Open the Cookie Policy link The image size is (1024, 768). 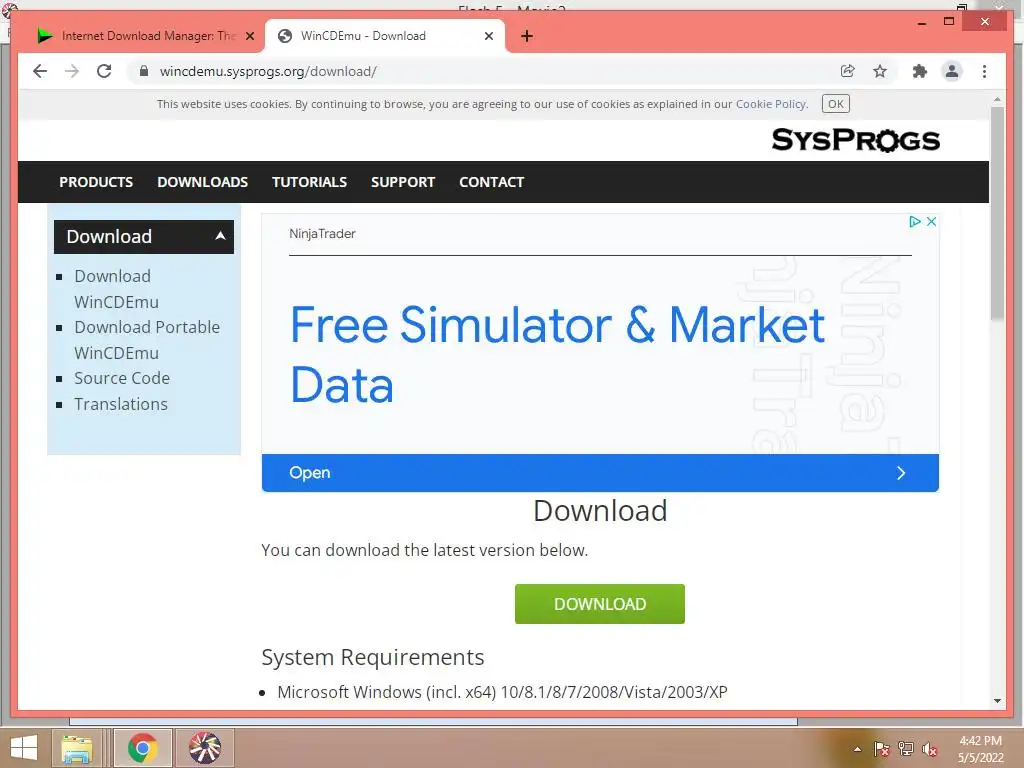771,104
